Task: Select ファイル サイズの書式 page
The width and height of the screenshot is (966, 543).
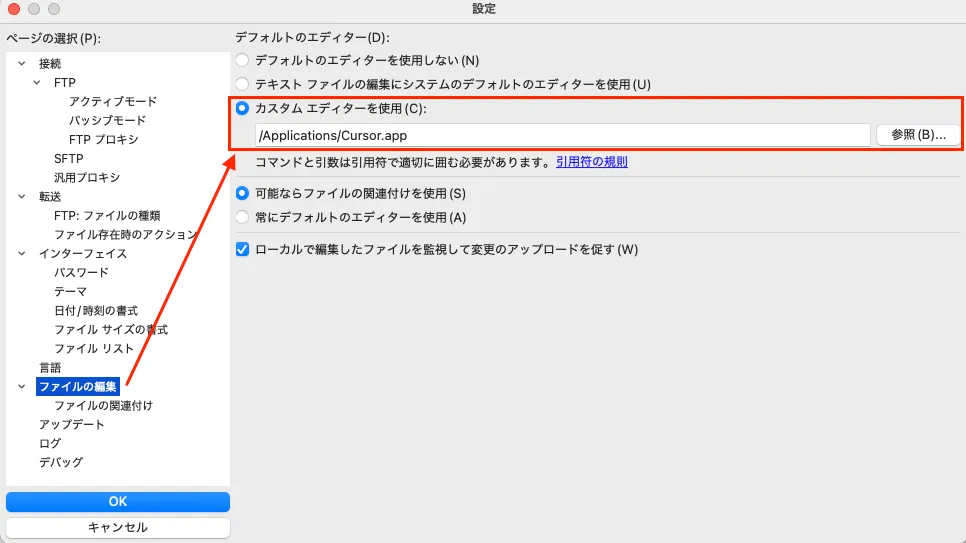Action: [111, 330]
